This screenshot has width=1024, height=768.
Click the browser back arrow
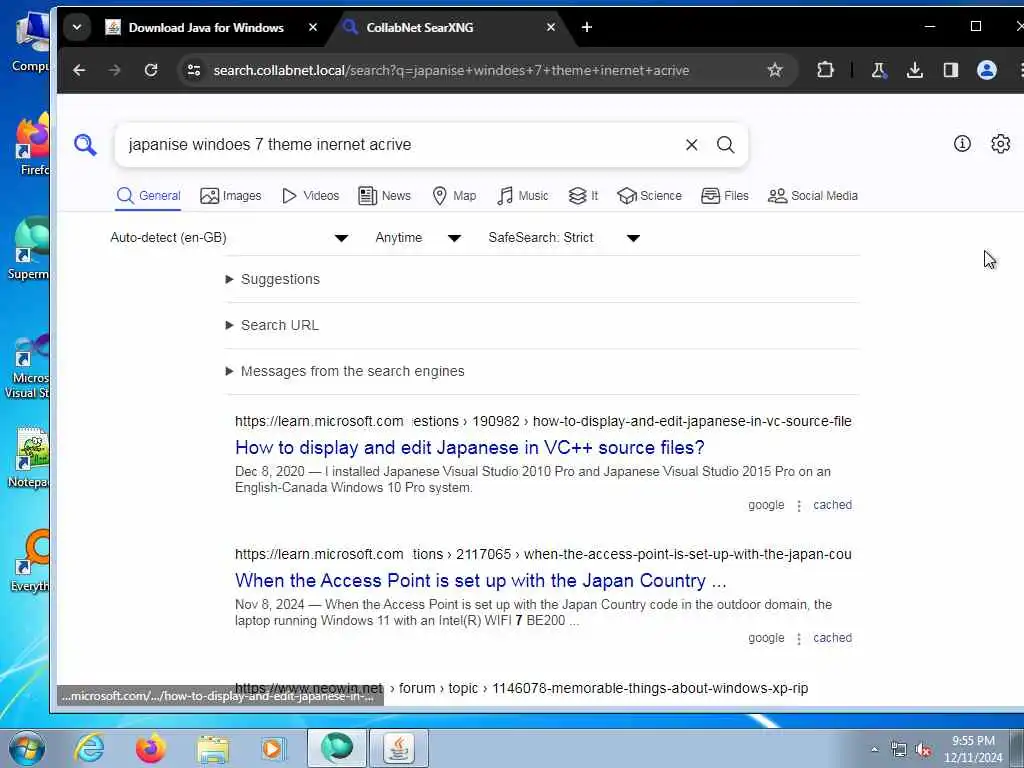[x=79, y=70]
